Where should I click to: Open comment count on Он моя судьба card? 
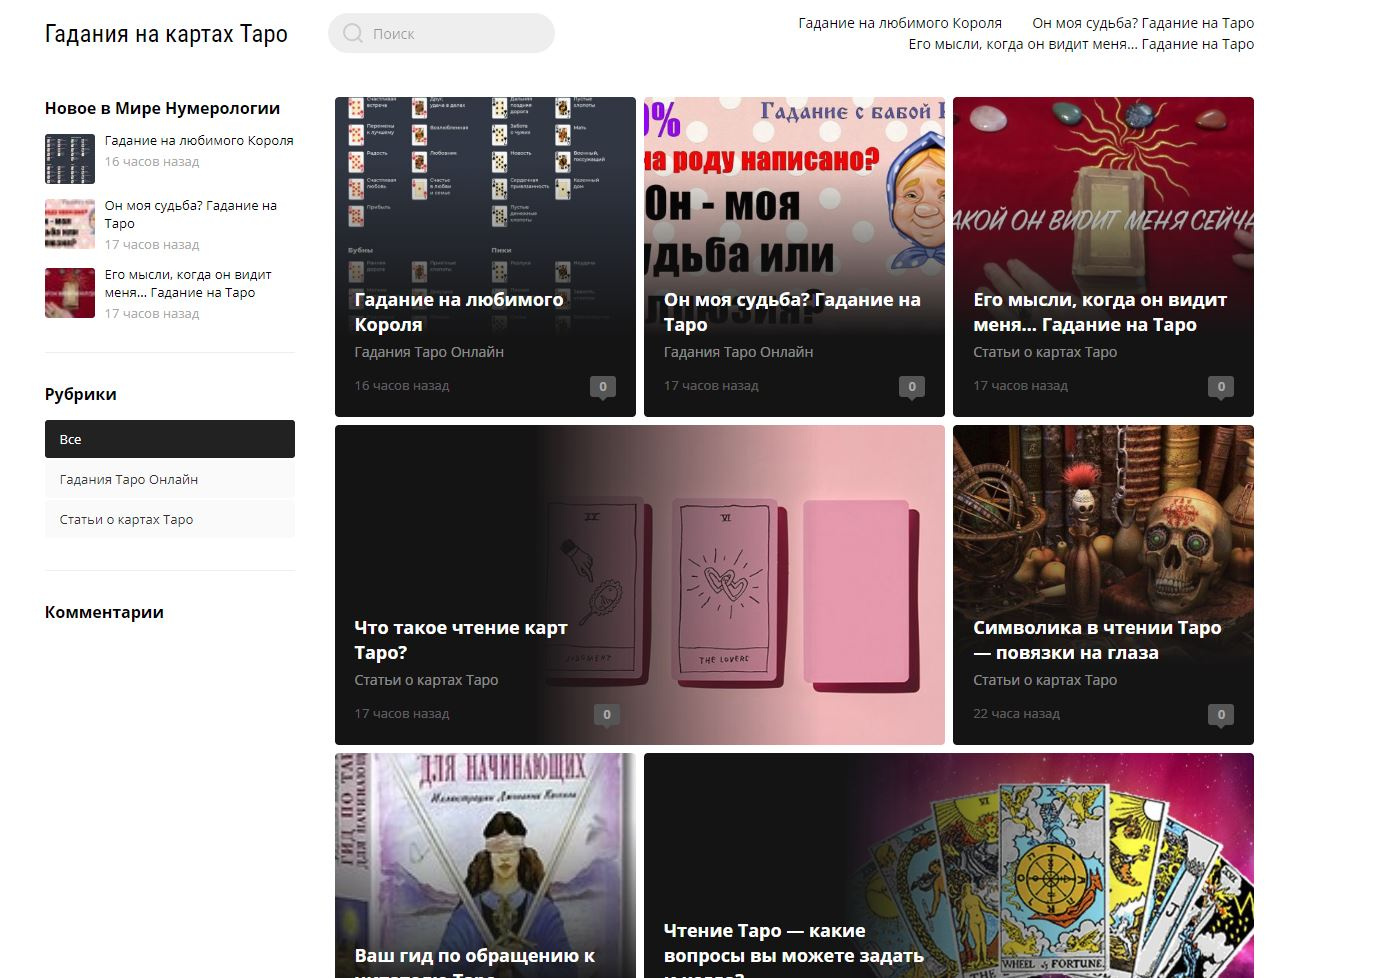pyautogui.click(x=911, y=387)
